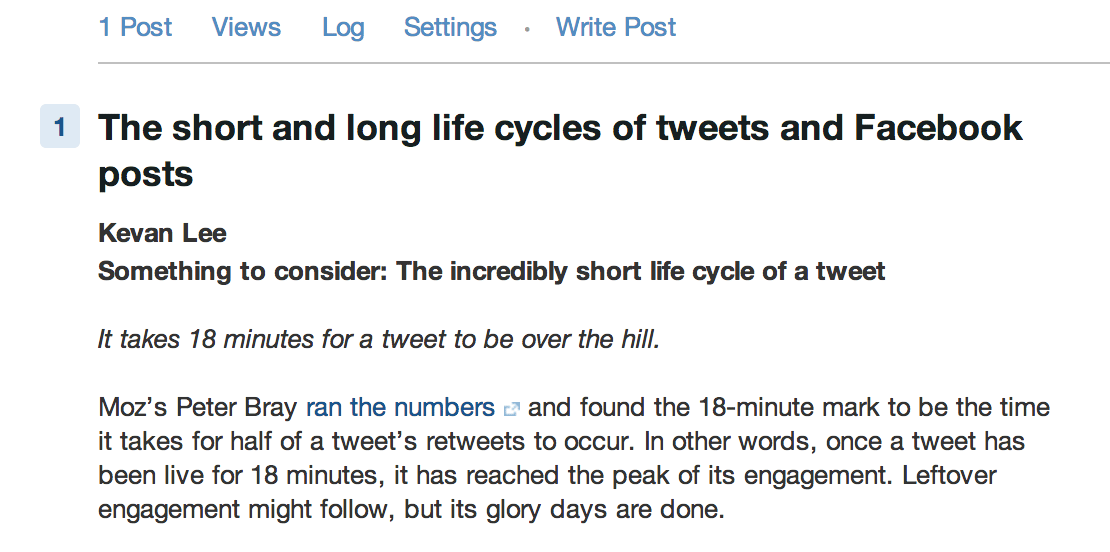The image size is (1110, 552).
Task: Click the external link icon after 'ran the numbers'
Action: pos(511,409)
